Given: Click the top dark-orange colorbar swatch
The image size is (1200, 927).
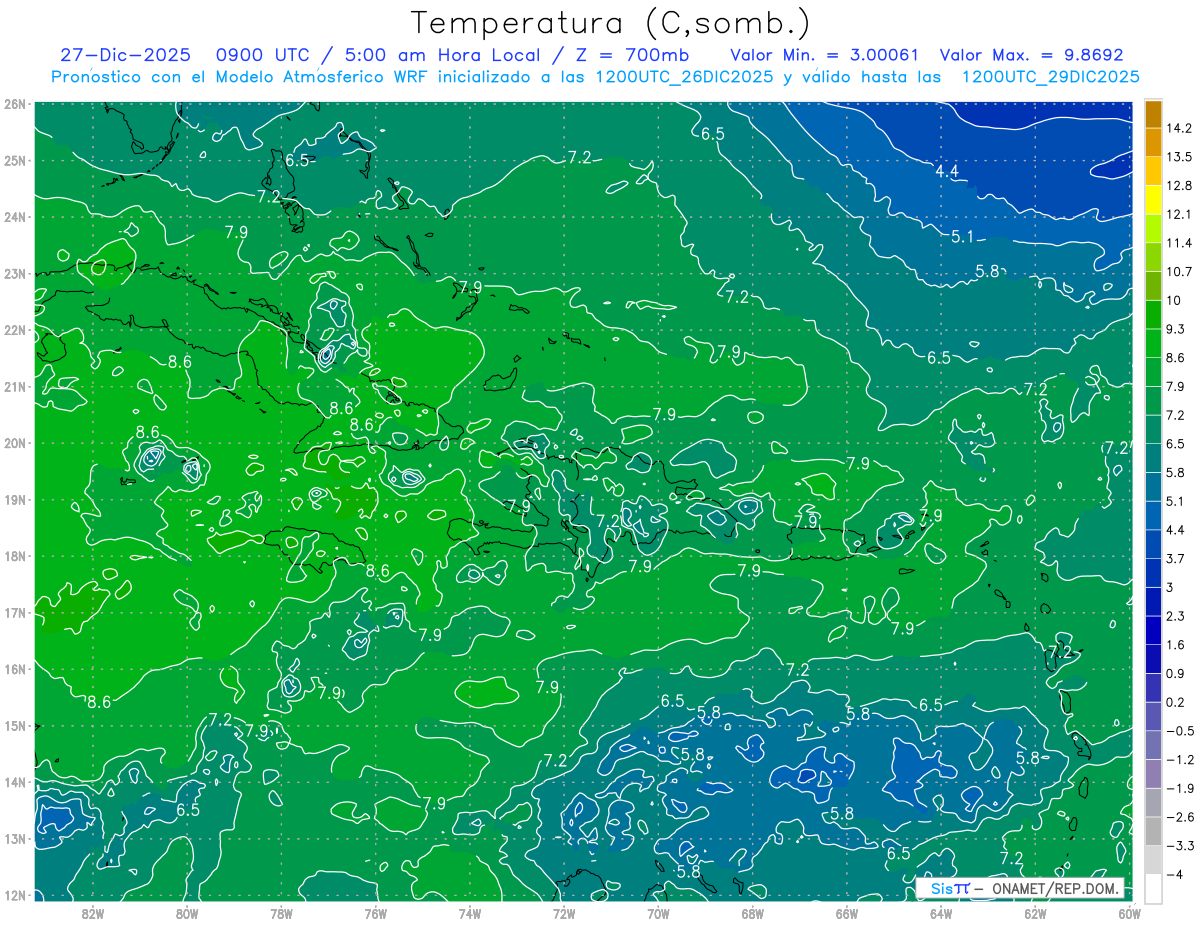Looking at the screenshot, I should coord(1154,114).
